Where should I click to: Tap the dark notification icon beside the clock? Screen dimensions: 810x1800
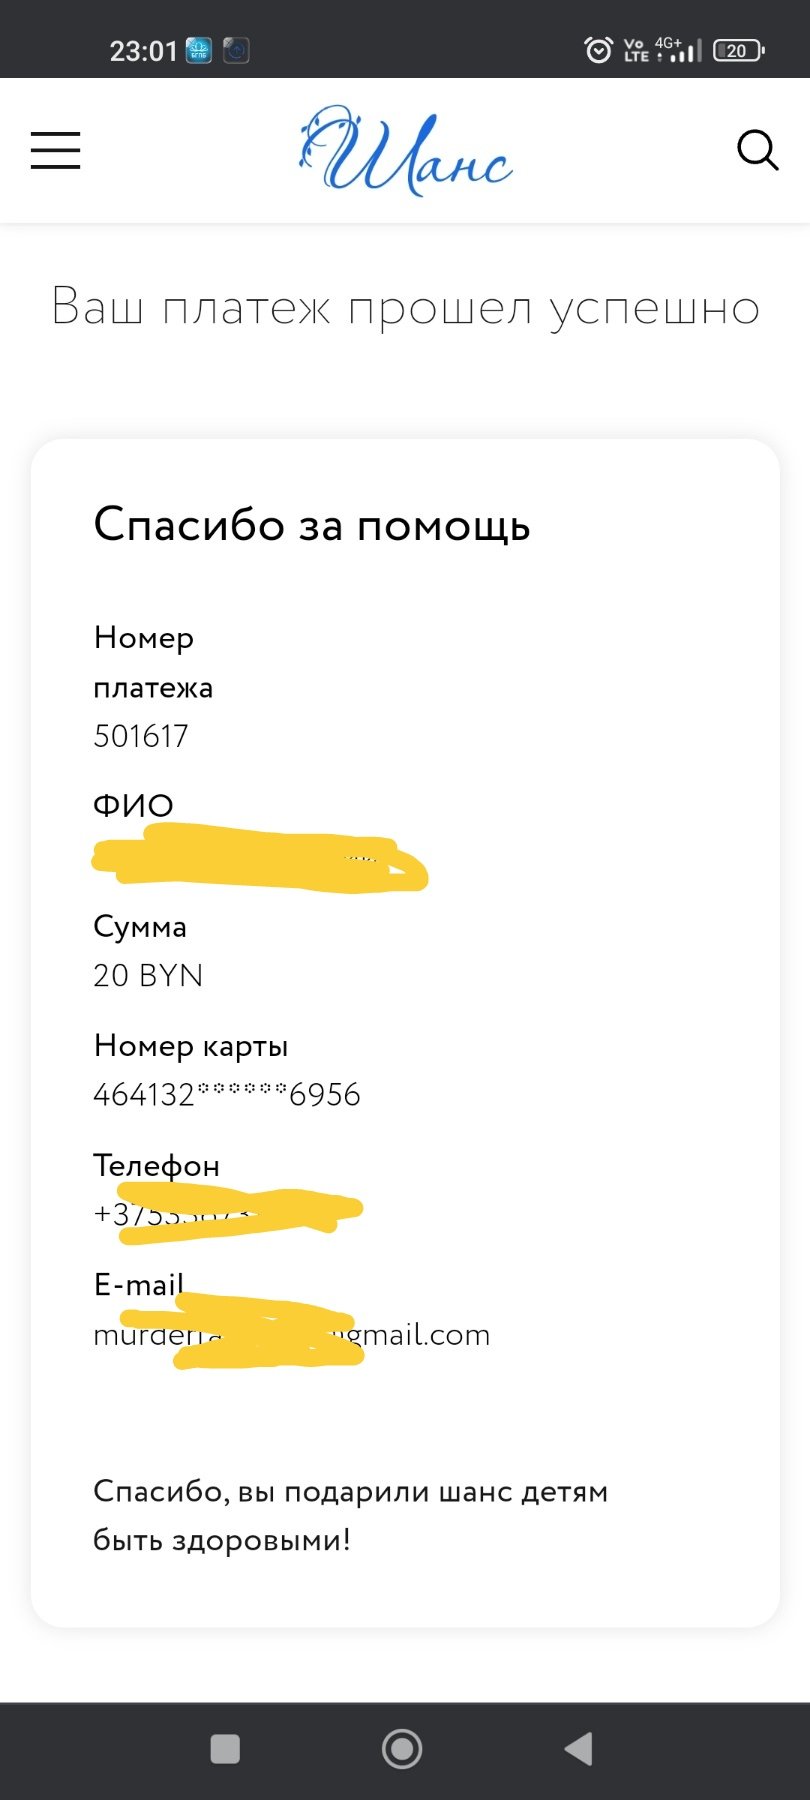[236, 50]
